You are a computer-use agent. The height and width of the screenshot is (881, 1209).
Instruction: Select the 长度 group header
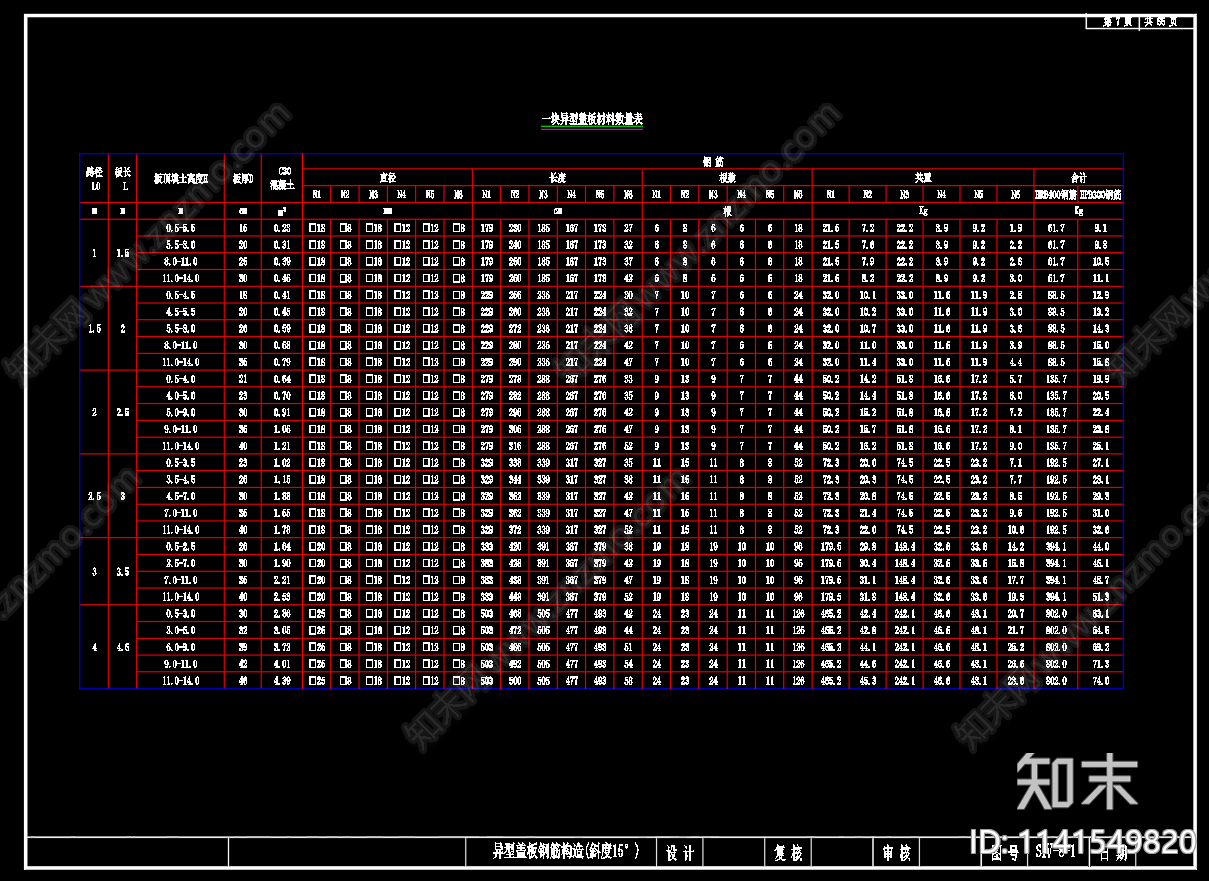click(557, 176)
